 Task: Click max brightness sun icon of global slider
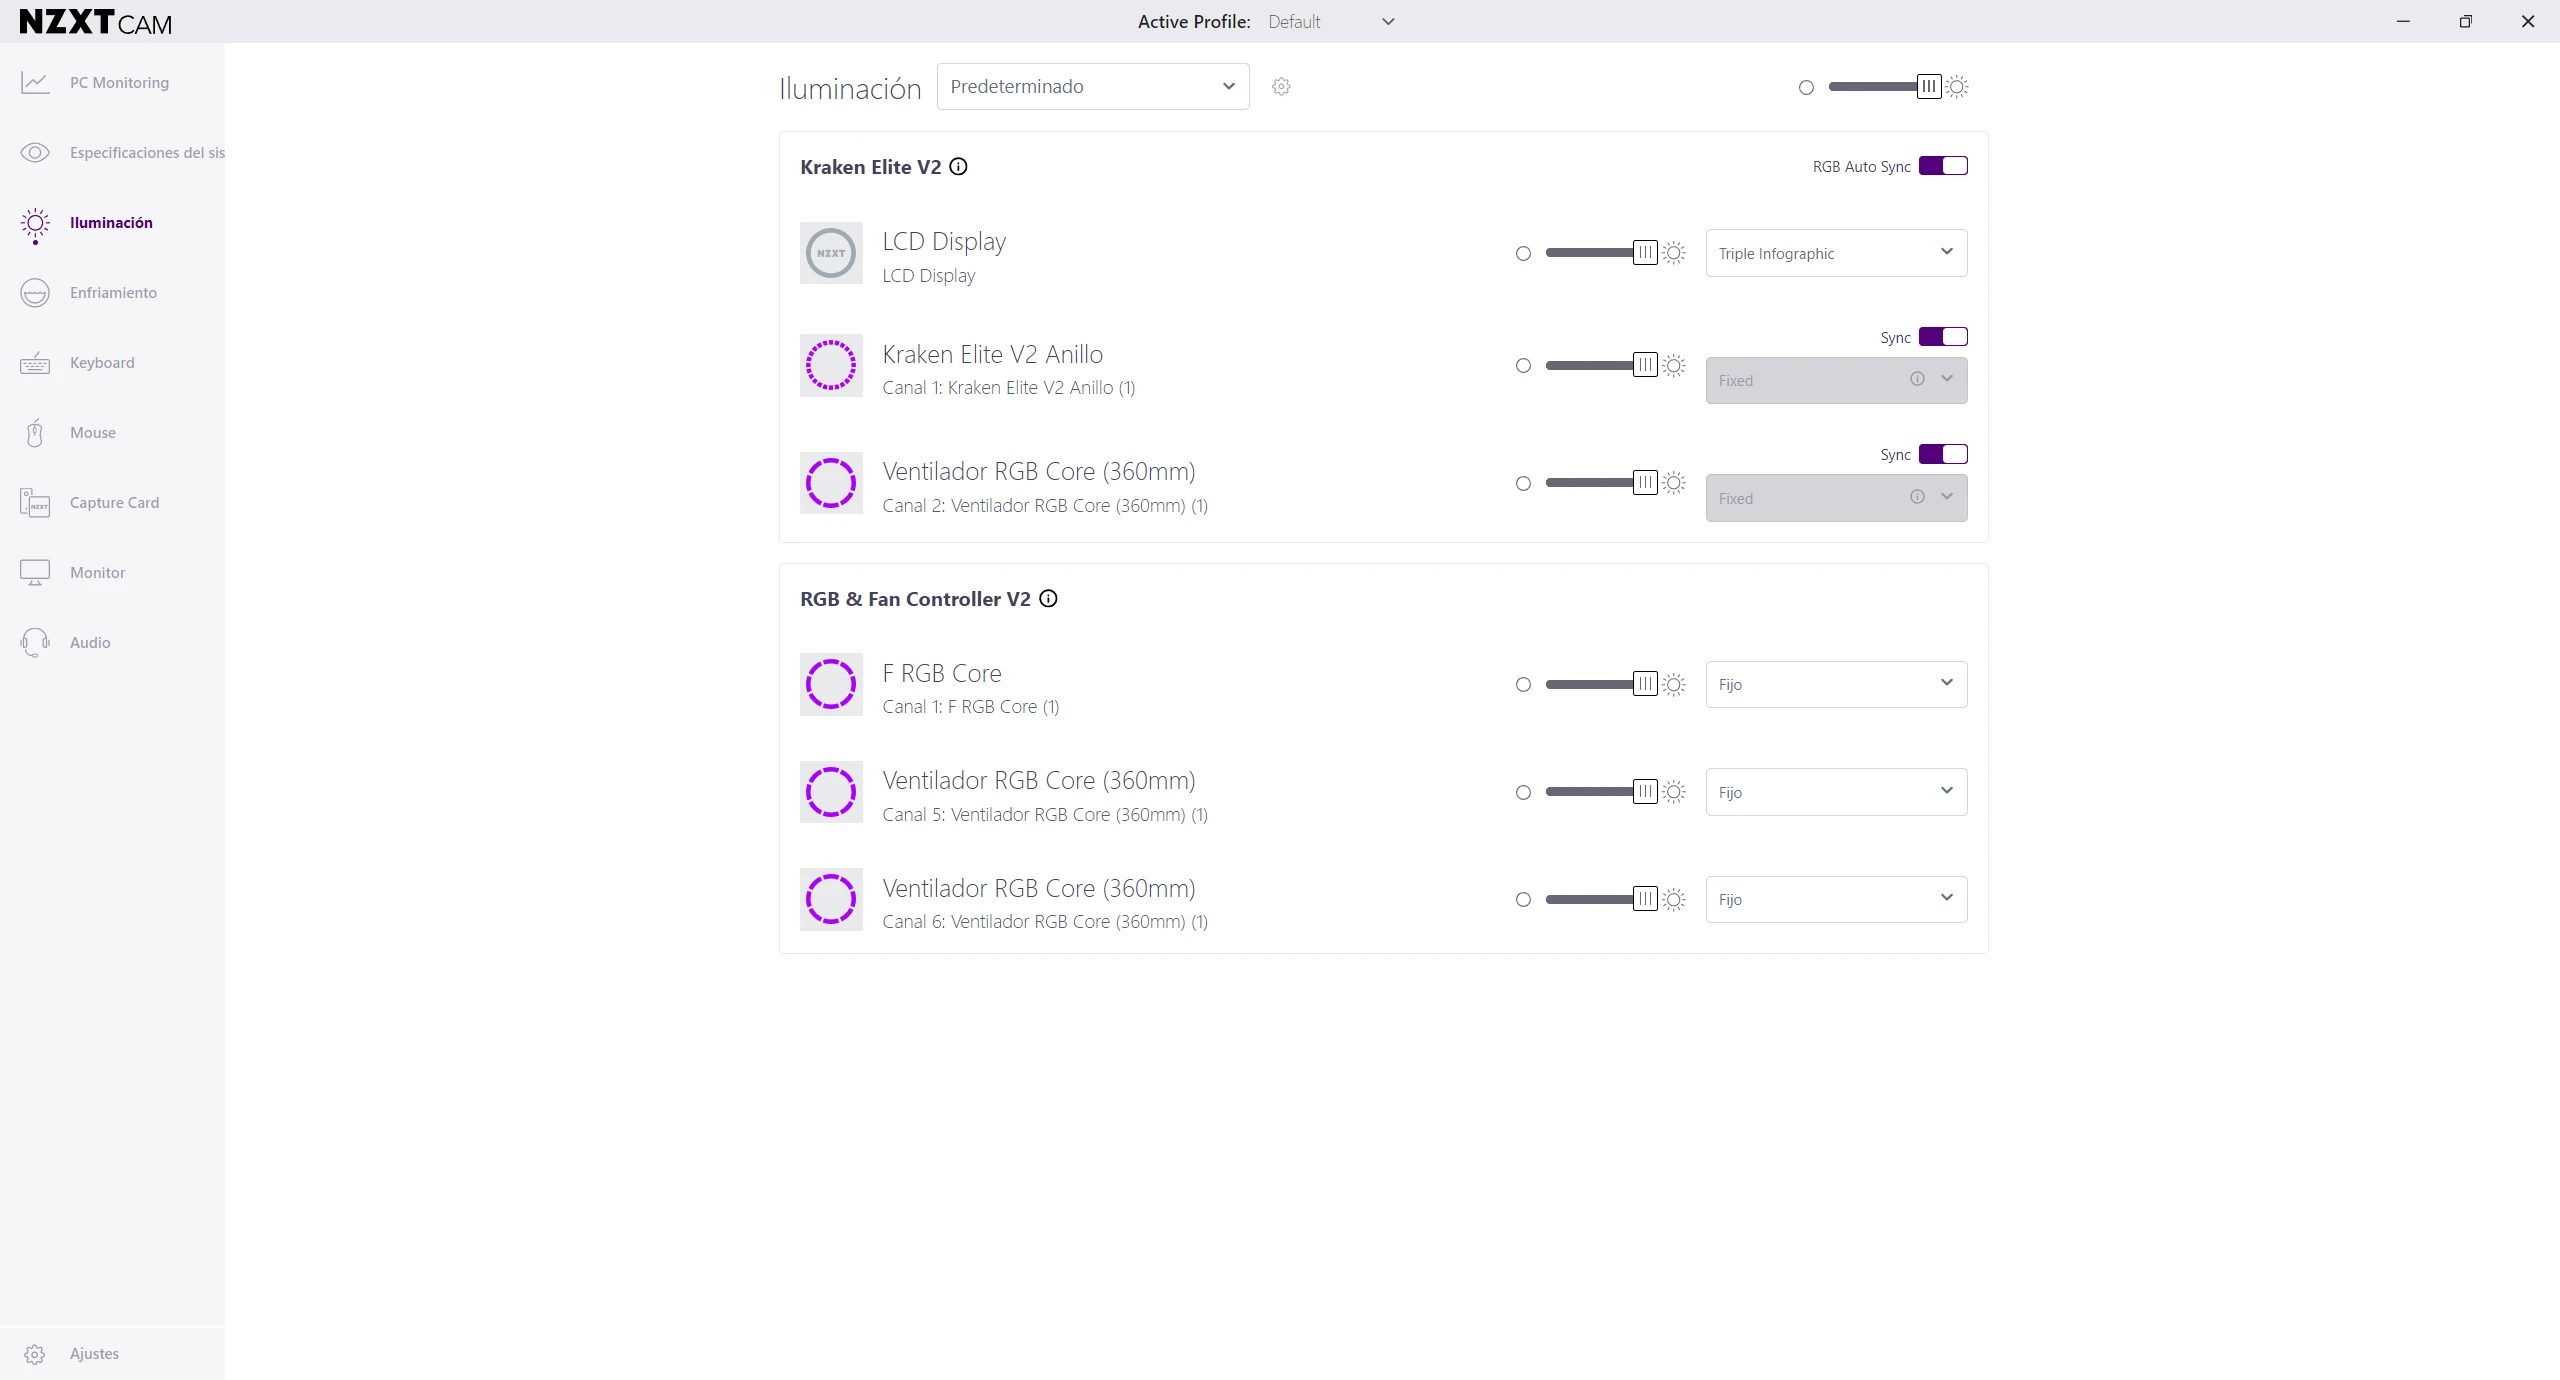[1957, 87]
